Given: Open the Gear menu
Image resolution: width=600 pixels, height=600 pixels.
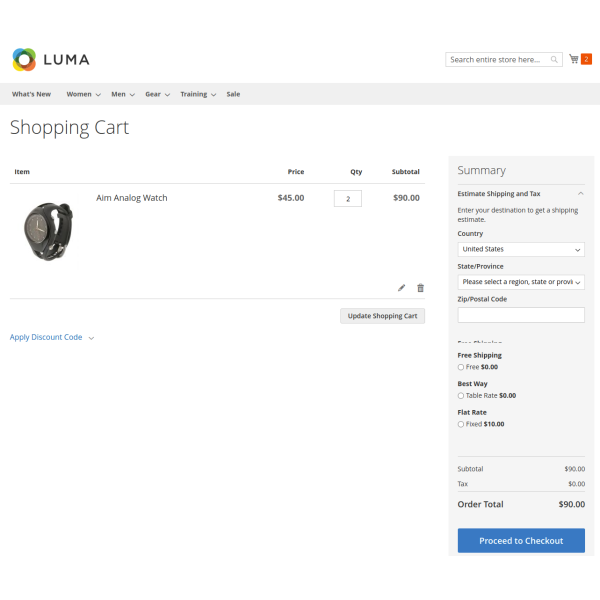Looking at the screenshot, I should point(157,94).
